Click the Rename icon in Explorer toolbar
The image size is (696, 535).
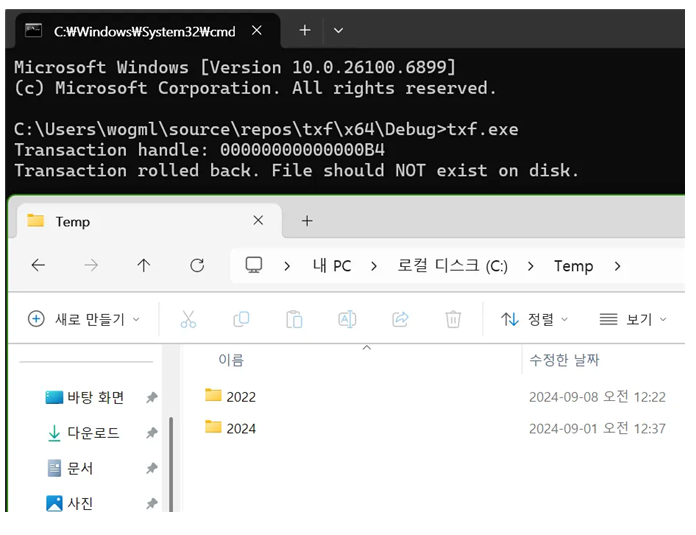[347, 319]
